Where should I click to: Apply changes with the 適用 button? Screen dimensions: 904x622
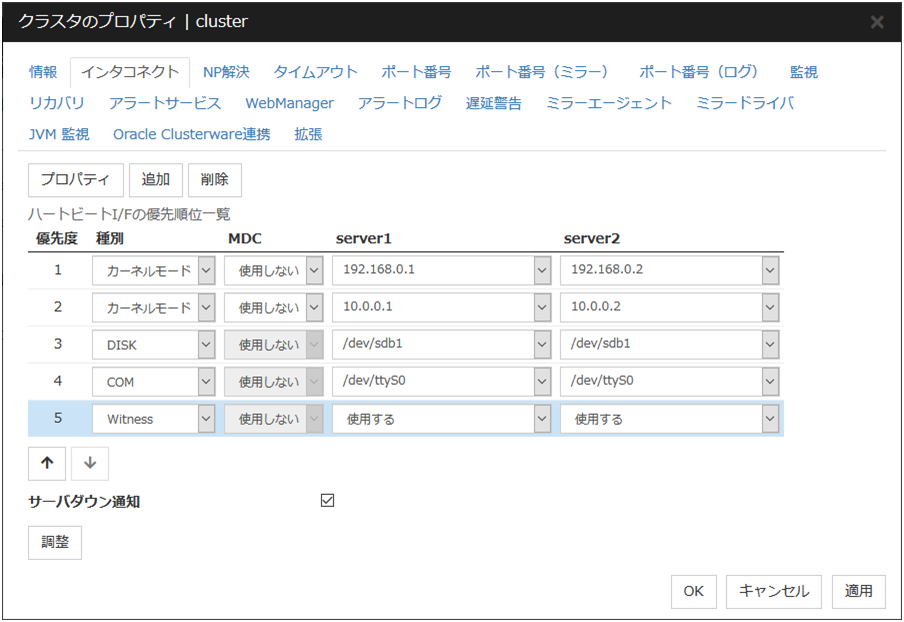[858, 591]
